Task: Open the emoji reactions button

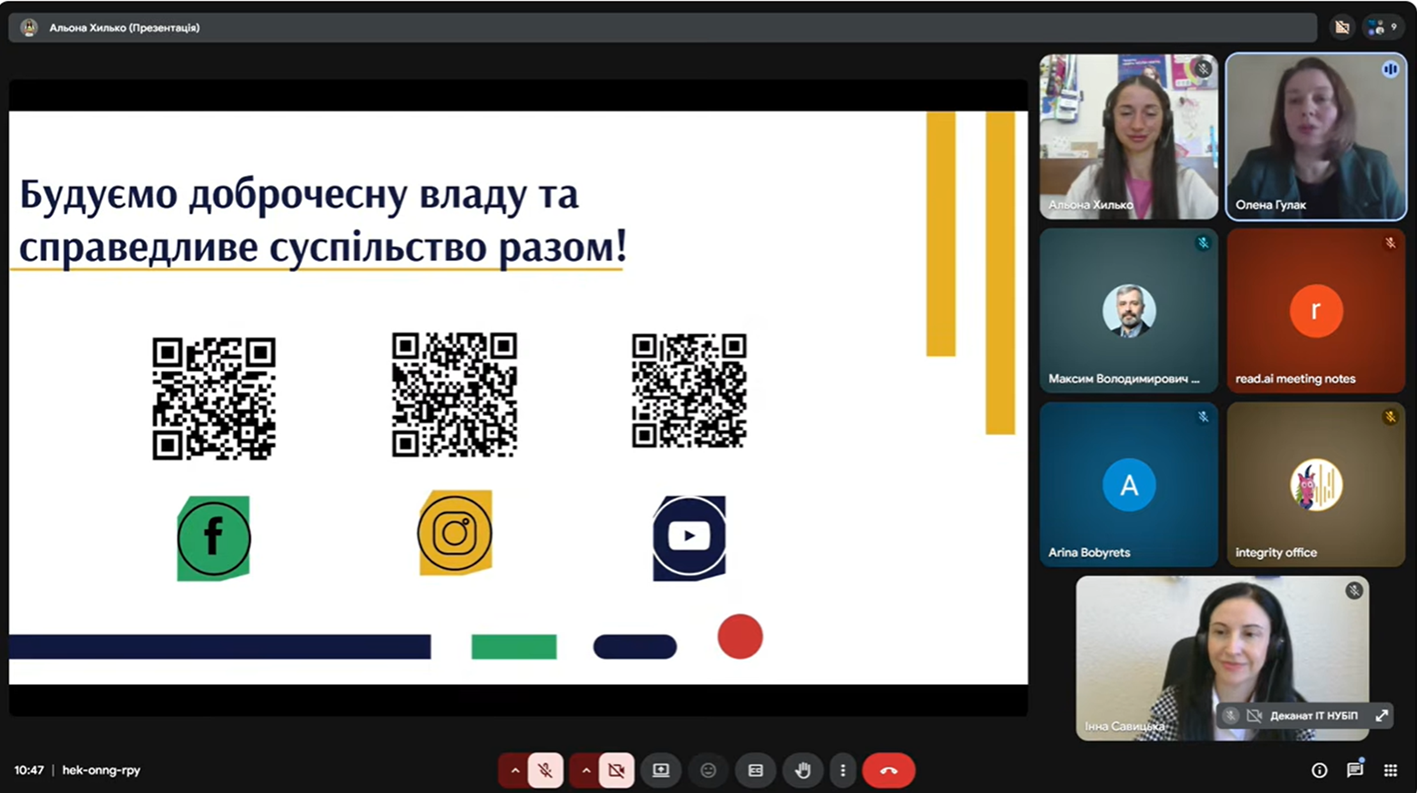Action: pos(708,771)
